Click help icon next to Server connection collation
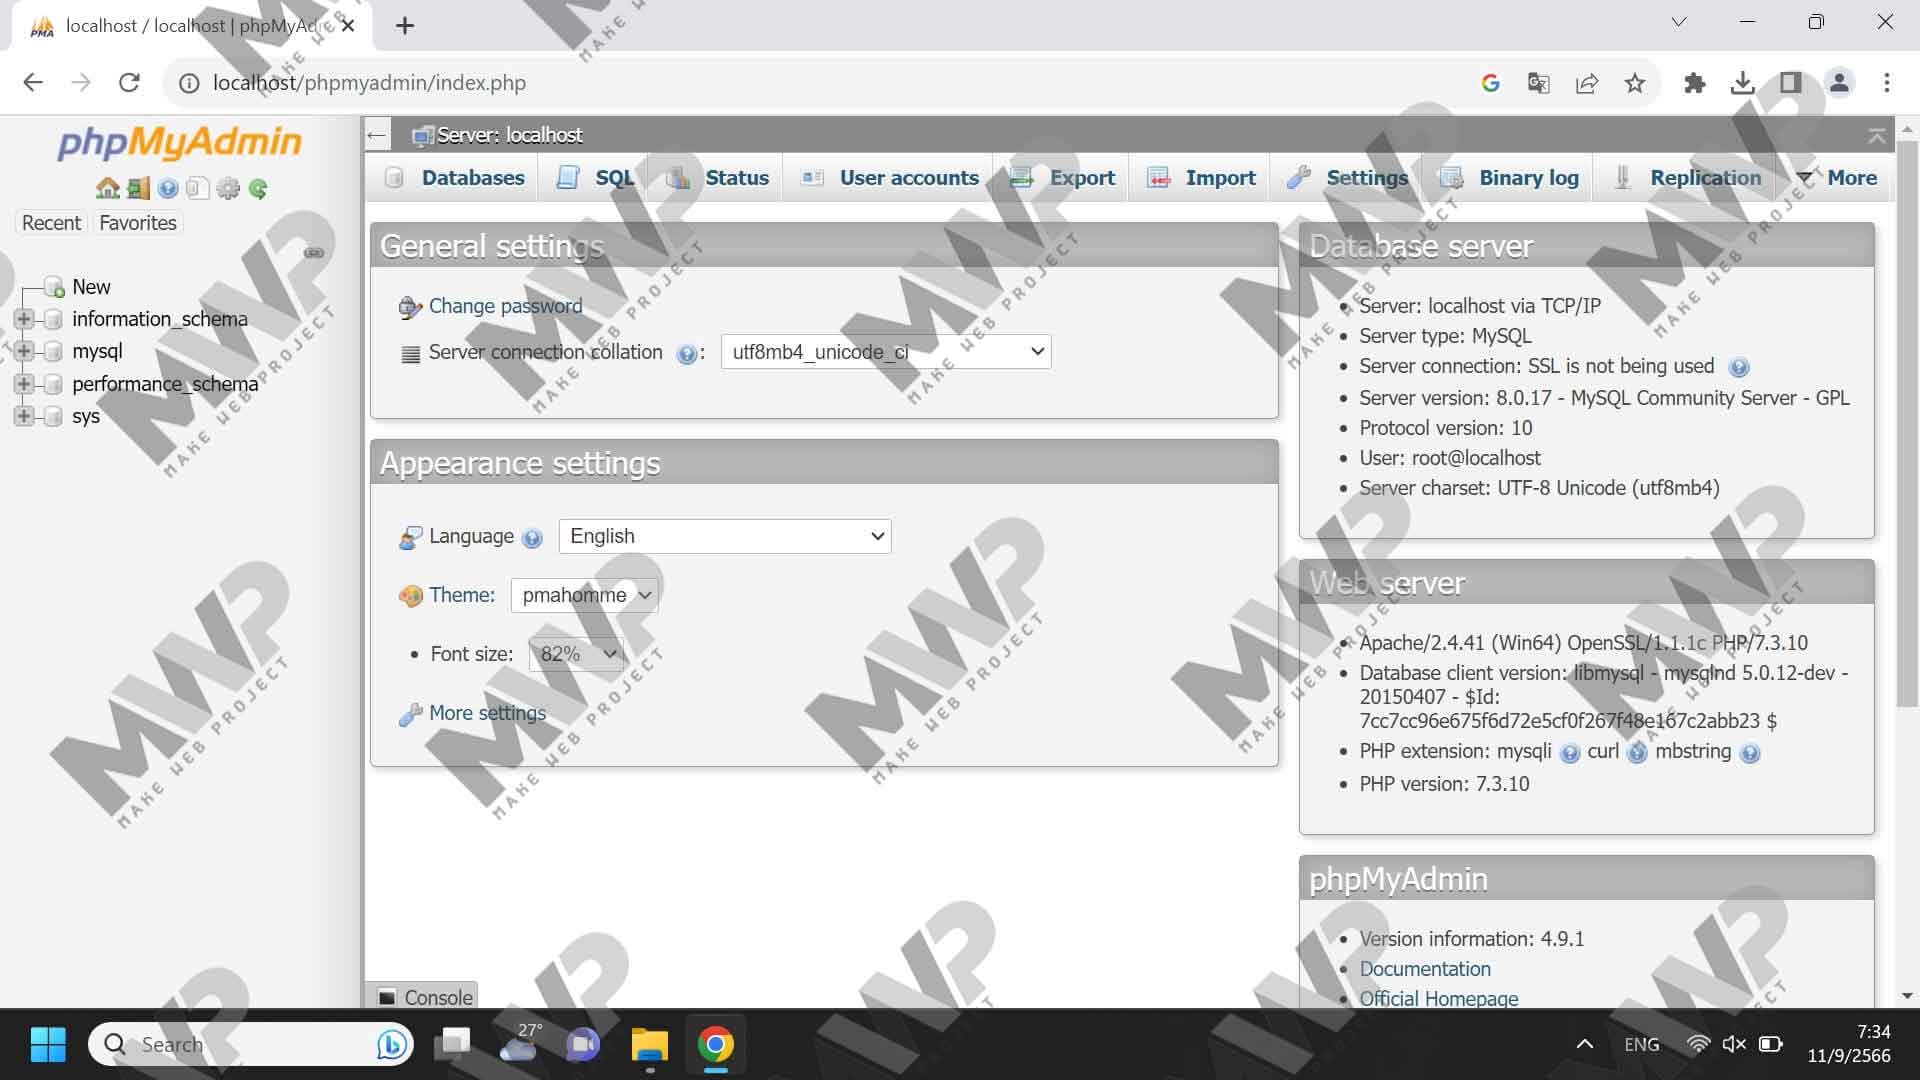Screen dimensions: 1920x1080 [x=686, y=354]
